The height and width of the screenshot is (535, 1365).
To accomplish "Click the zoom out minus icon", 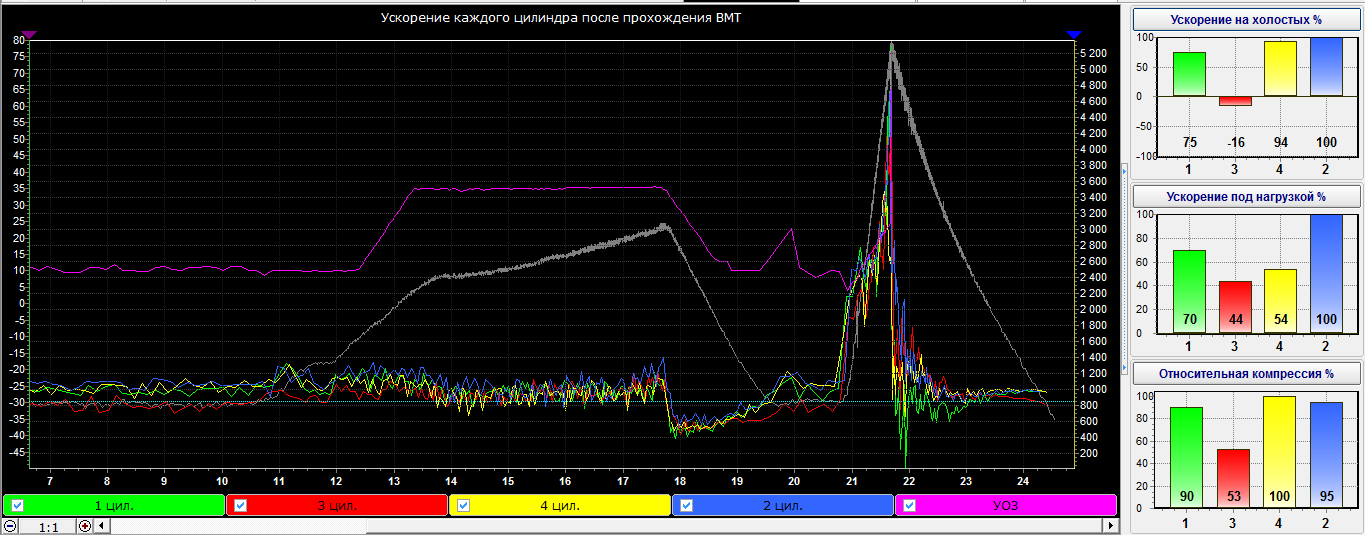I will click(x=9, y=526).
